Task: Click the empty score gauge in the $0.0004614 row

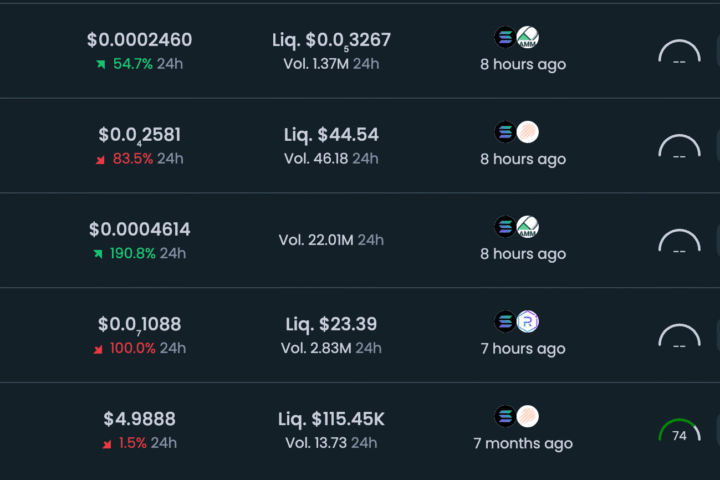Action: coord(679,245)
